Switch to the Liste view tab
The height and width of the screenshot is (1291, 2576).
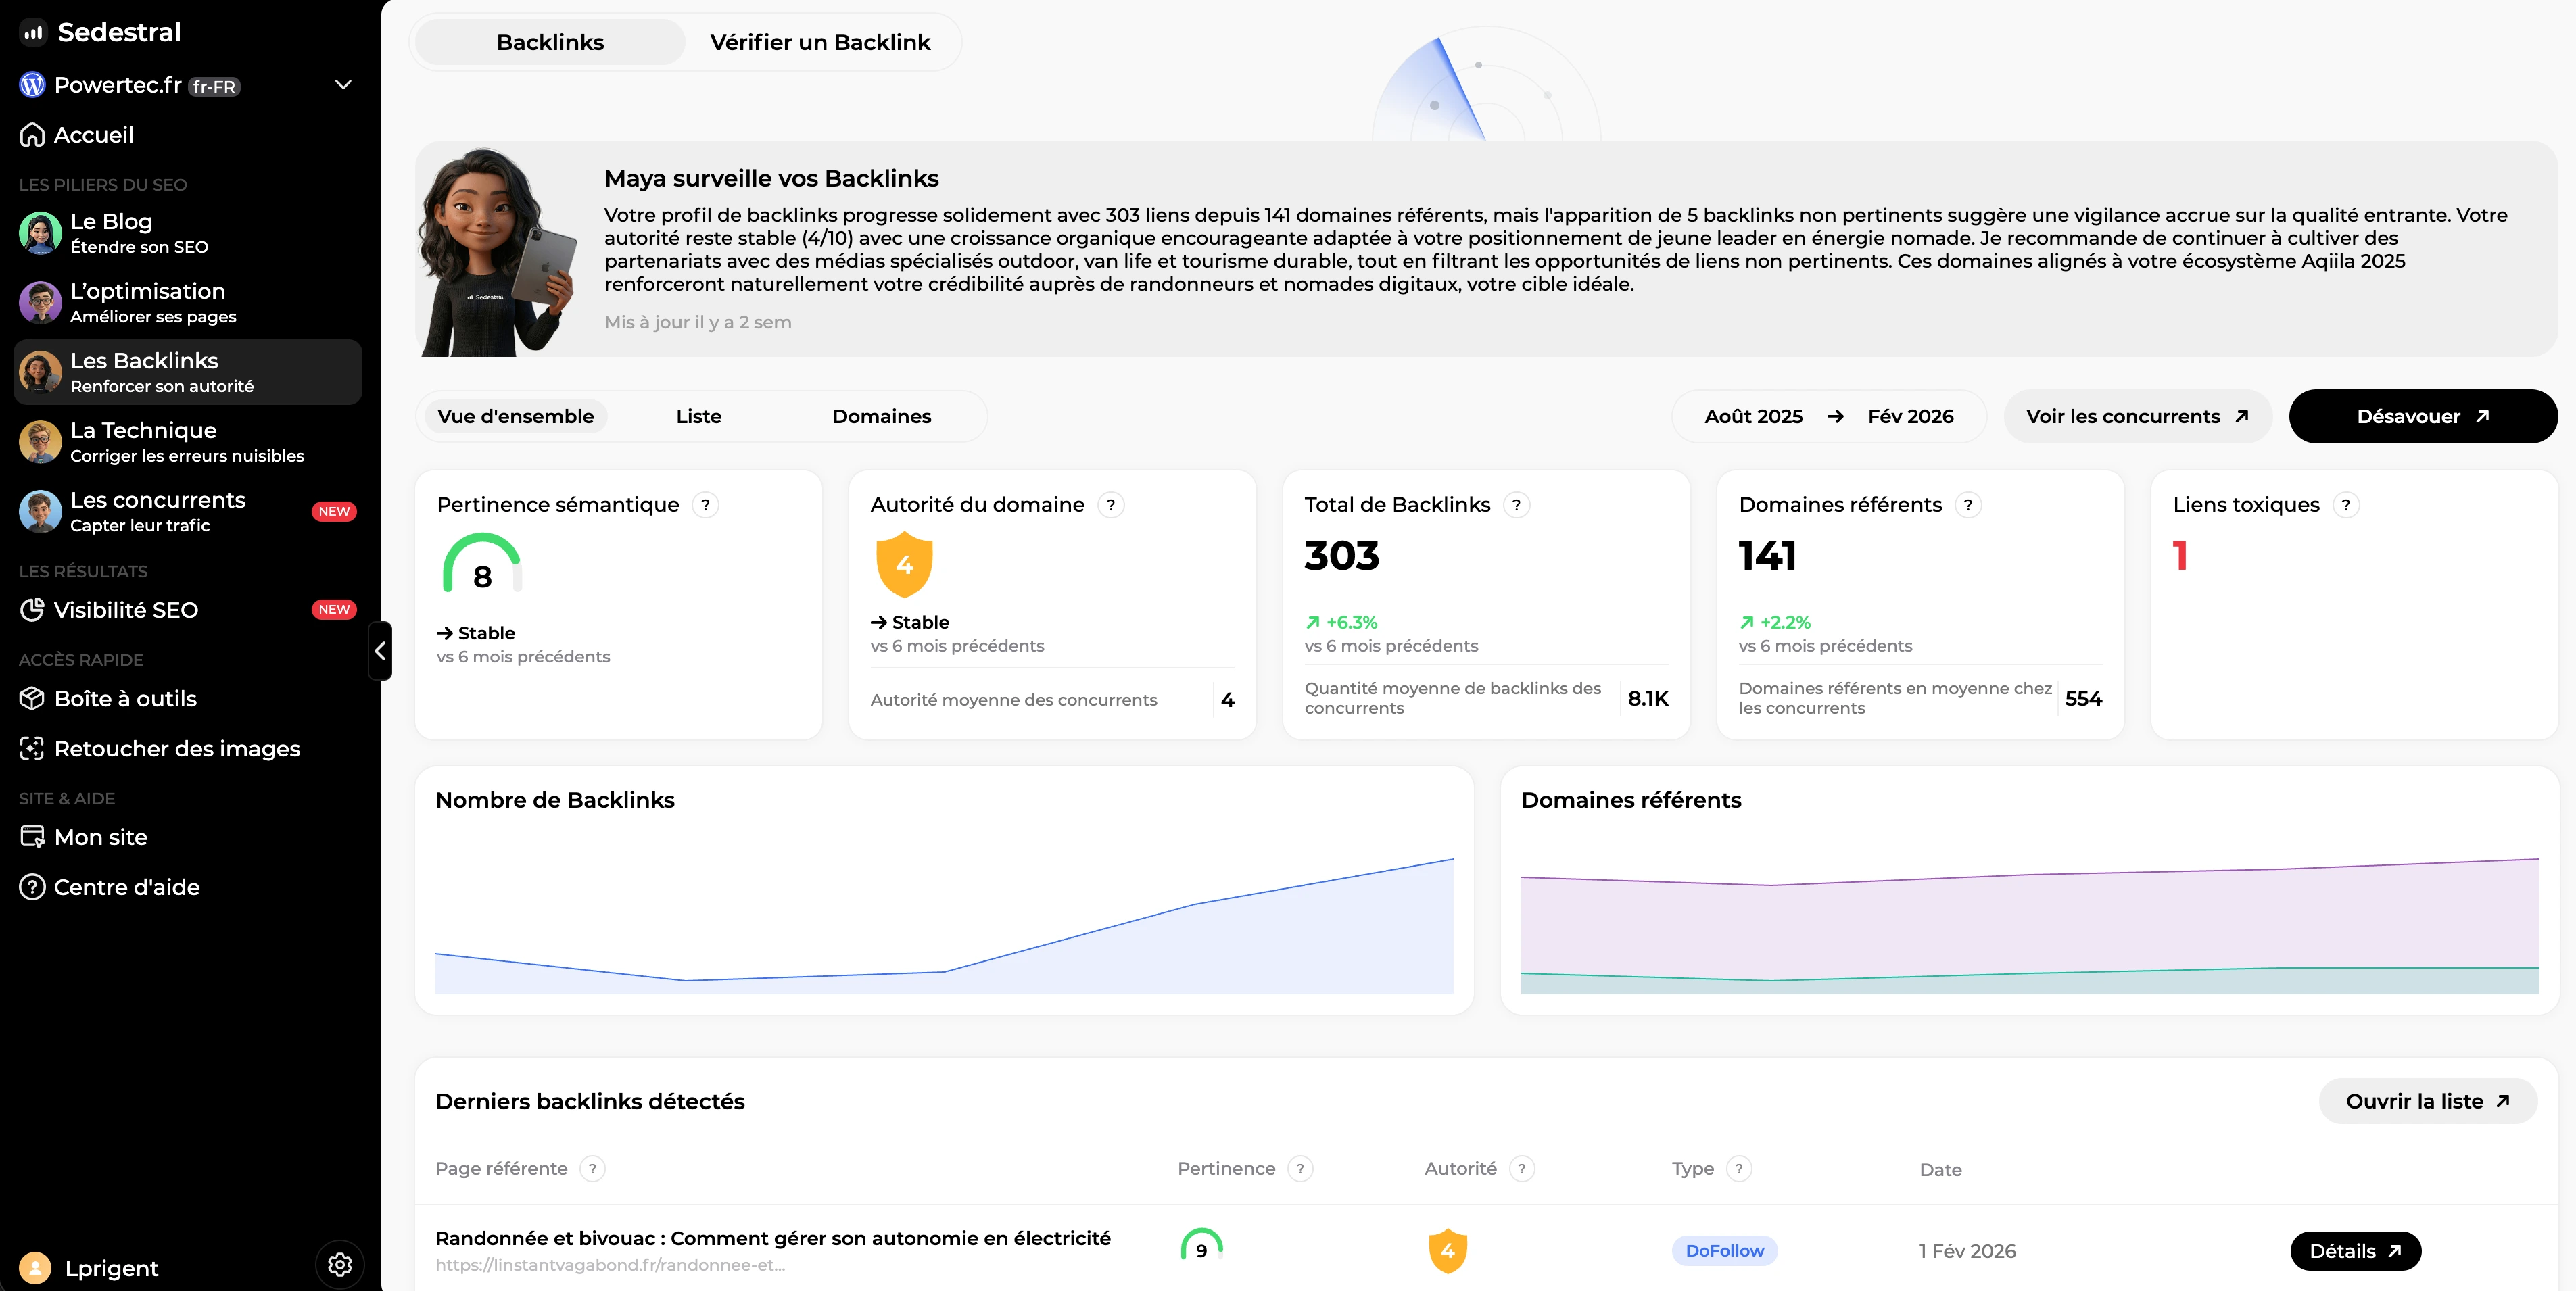[698, 416]
